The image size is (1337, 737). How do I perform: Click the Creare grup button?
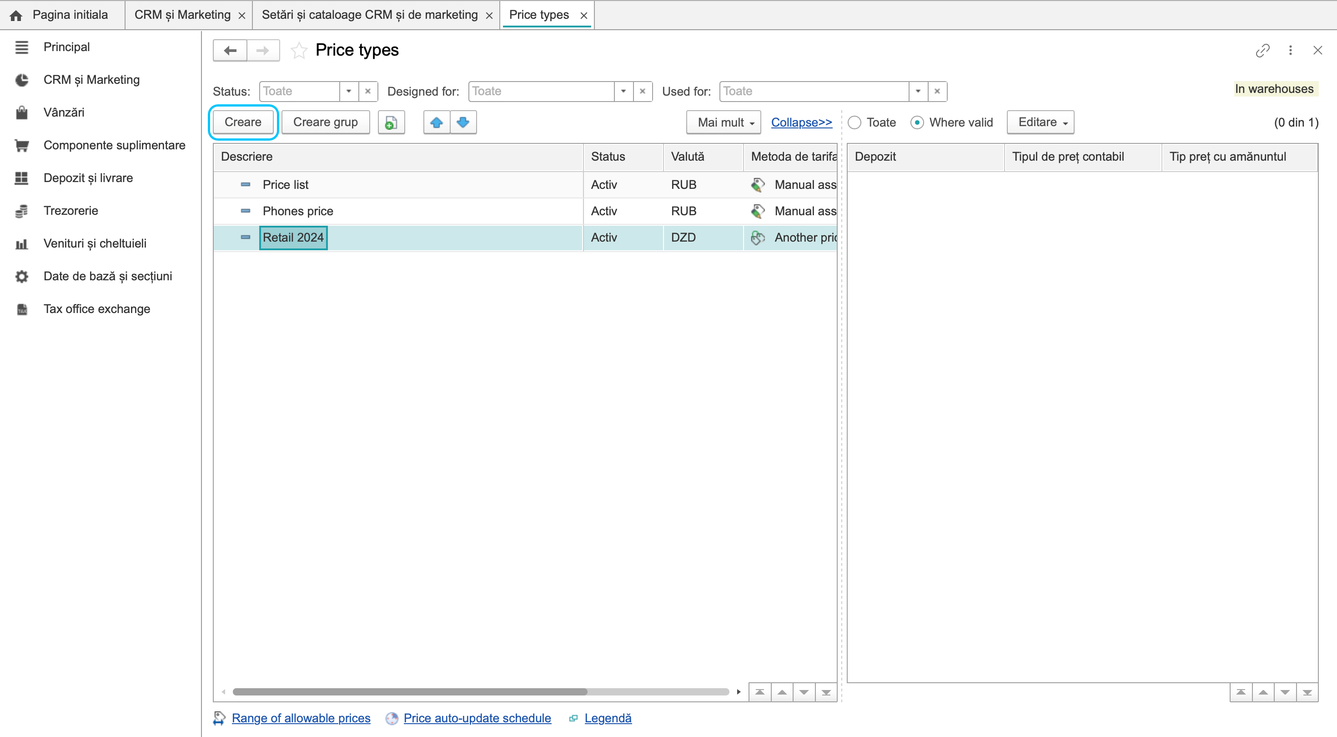point(326,122)
